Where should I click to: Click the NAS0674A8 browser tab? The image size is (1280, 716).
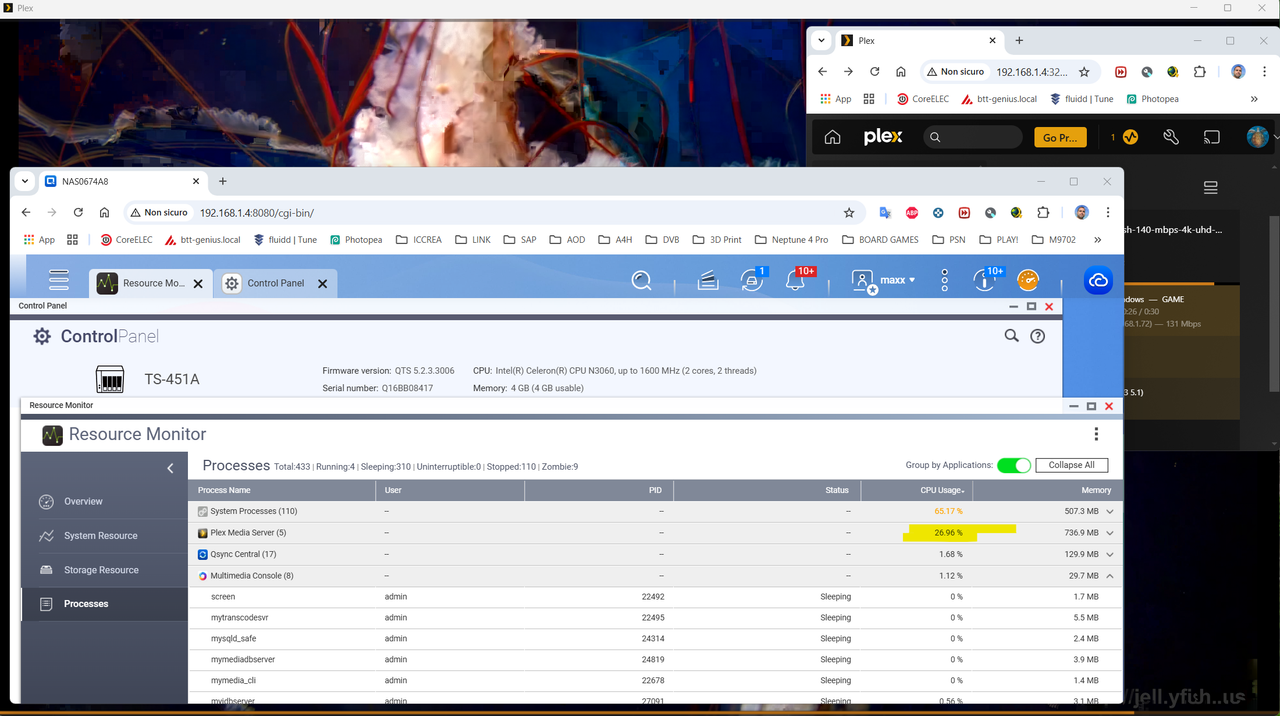point(120,181)
